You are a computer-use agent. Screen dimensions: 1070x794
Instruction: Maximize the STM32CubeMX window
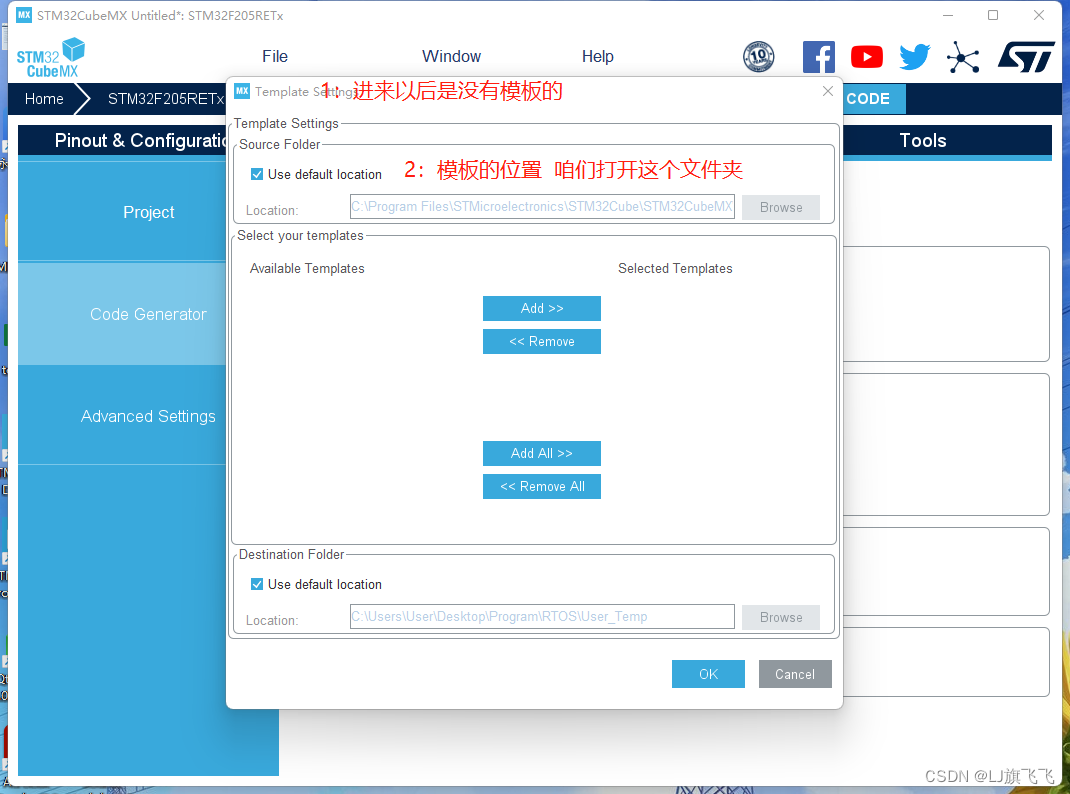[x=993, y=15]
